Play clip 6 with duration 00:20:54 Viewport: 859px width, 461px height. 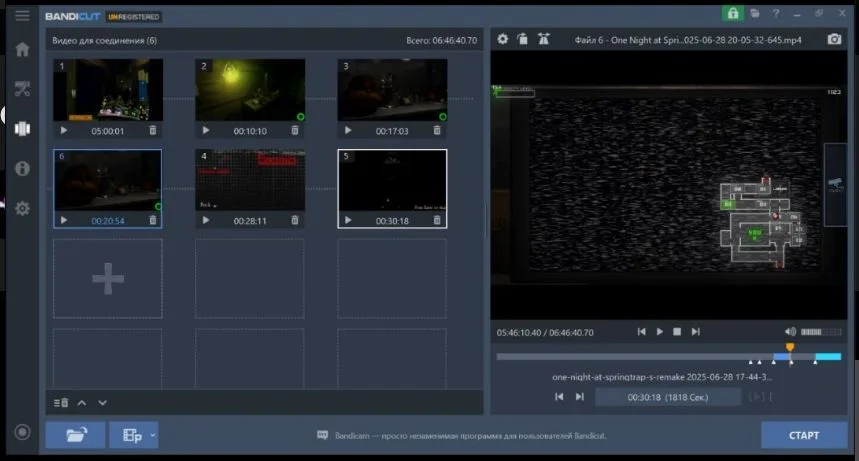pyautogui.click(x=64, y=220)
